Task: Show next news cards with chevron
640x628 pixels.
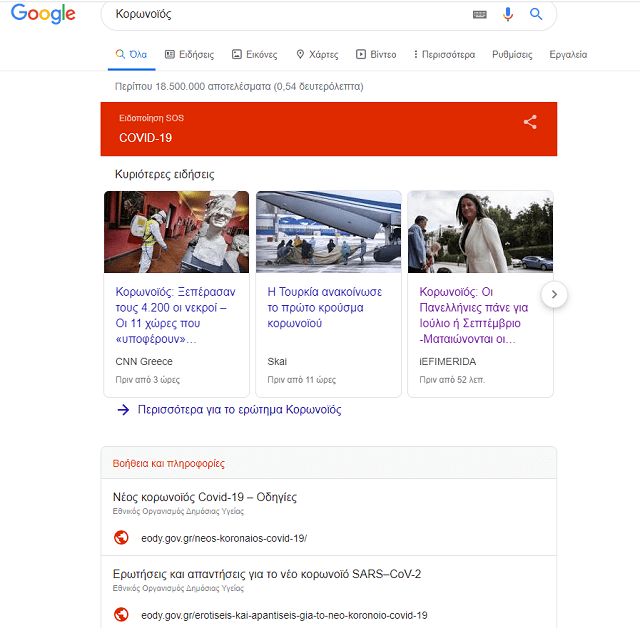Action: pos(554,294)
